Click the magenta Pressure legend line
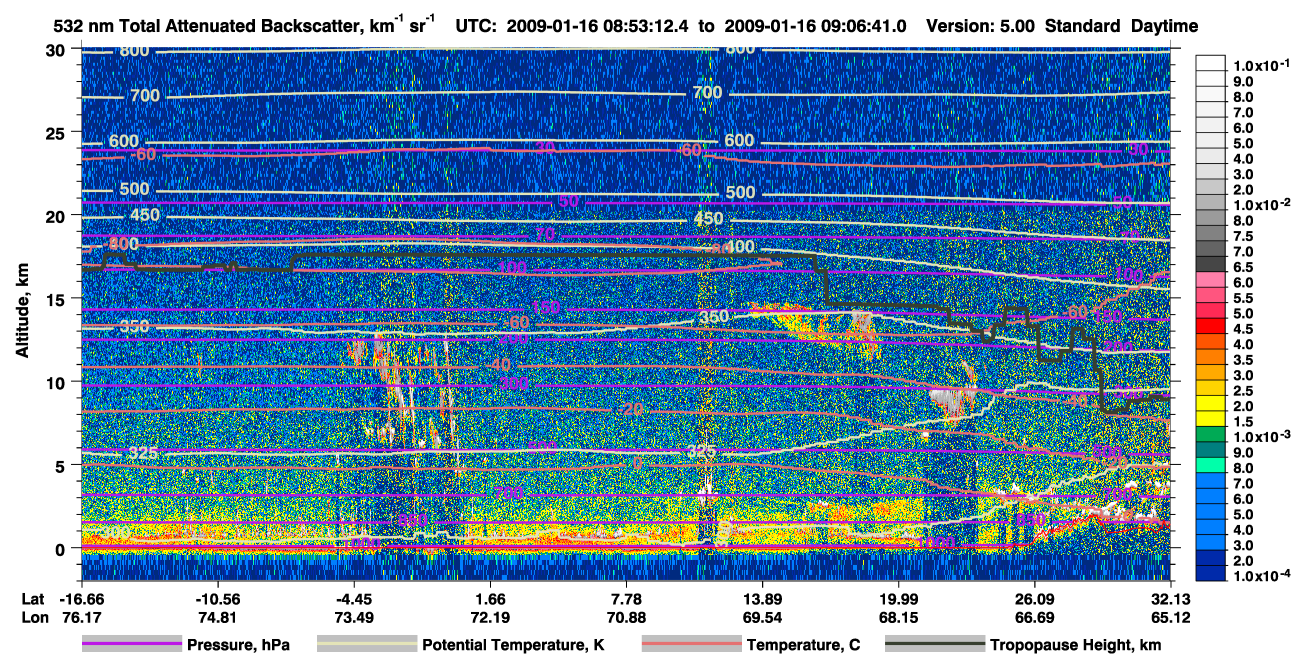The width and height of the screenshot is (1300, 667). click(131, 645)
